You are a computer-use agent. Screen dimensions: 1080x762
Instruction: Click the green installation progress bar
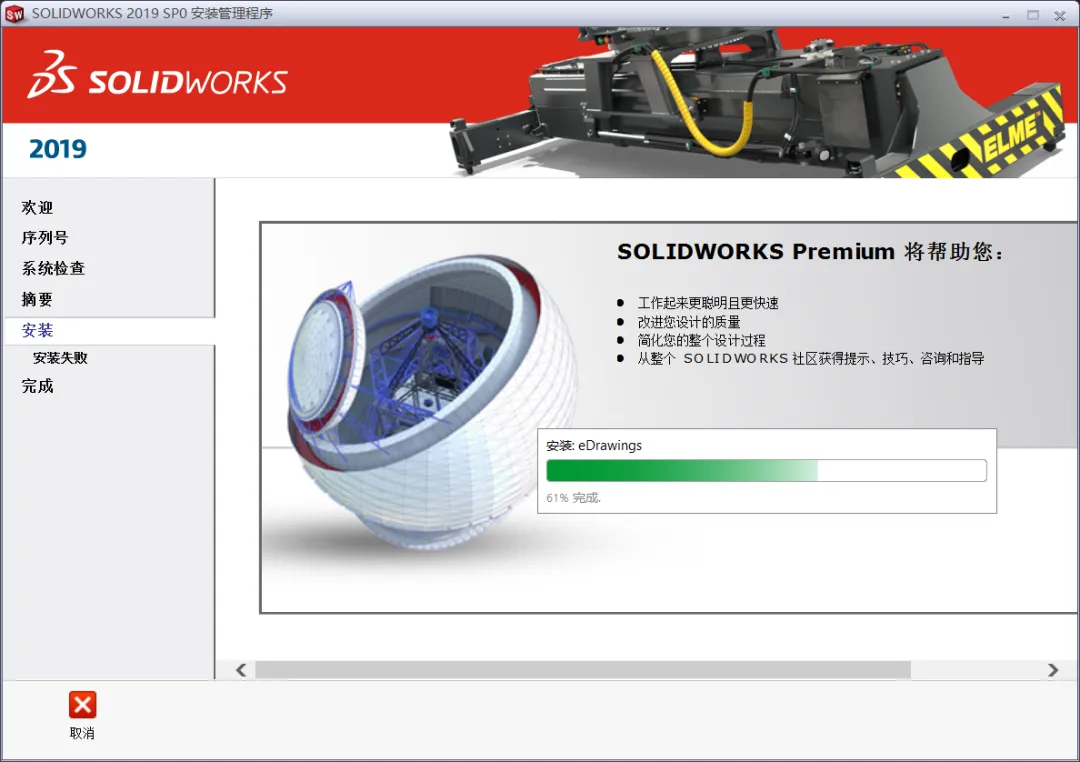pyautogui.click(x=767, y=471)
